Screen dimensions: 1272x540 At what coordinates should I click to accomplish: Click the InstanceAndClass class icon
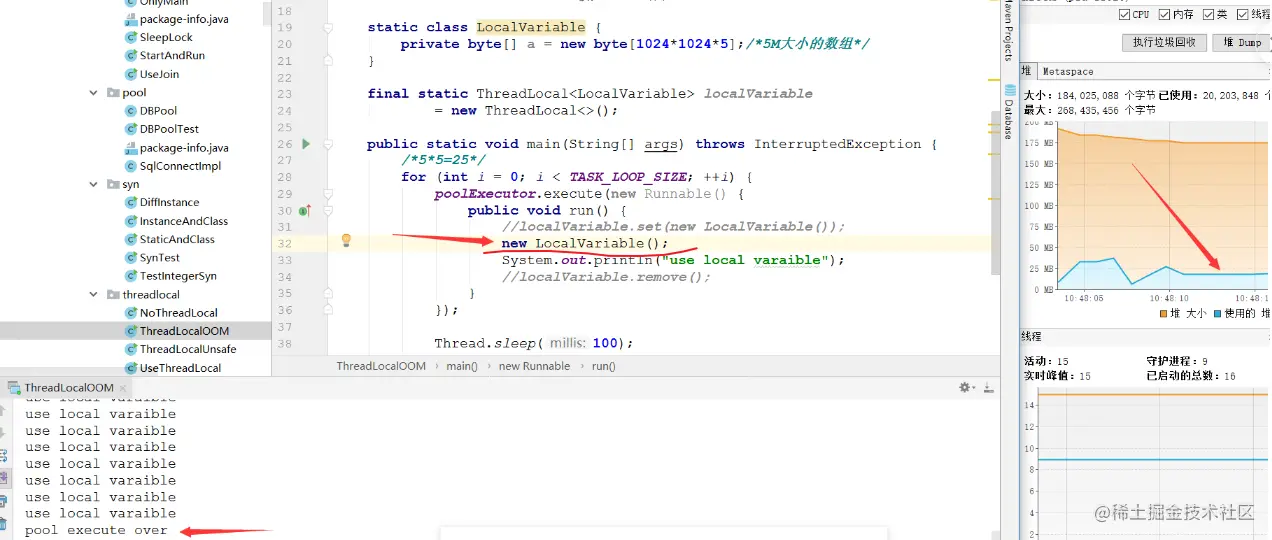[131, 222]
